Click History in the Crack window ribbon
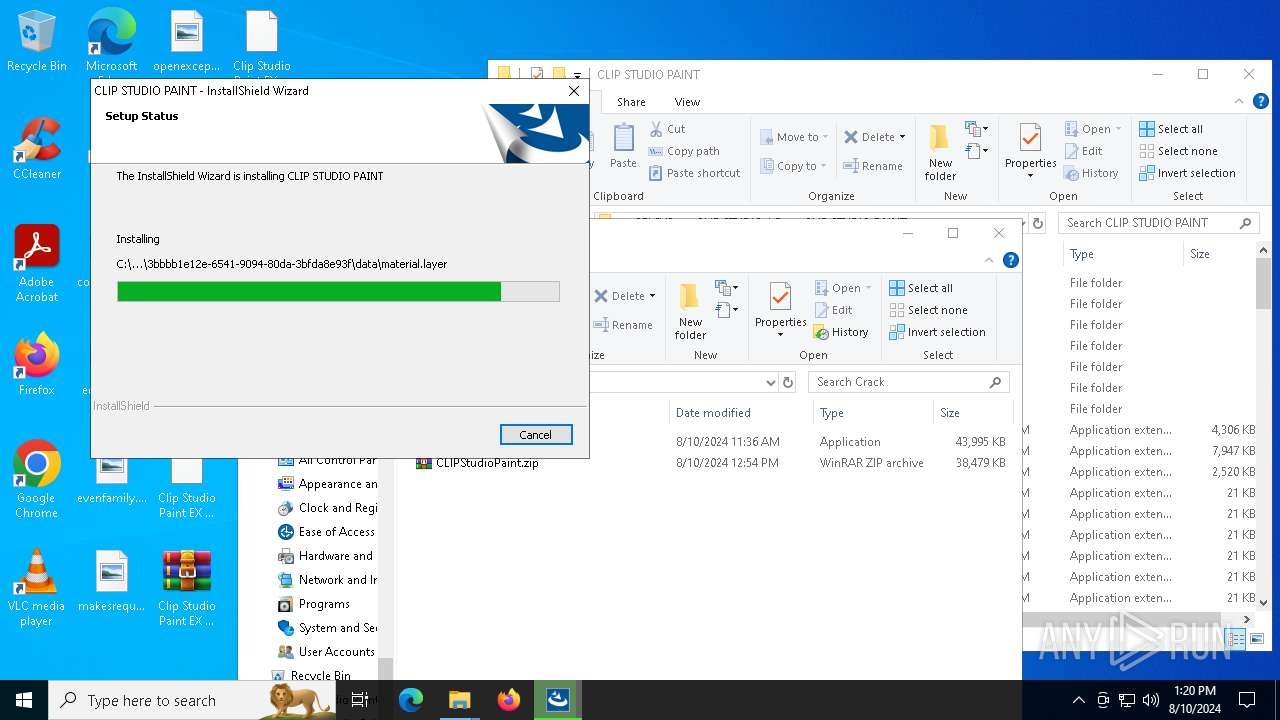This screenshot has width=1280, height=720. [x=841, y=332]
